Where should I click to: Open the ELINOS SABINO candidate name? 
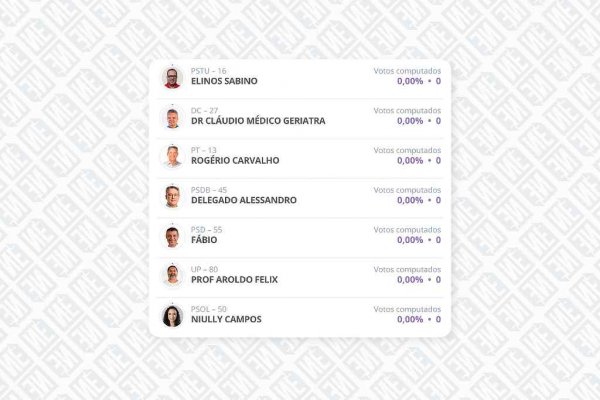224,81
